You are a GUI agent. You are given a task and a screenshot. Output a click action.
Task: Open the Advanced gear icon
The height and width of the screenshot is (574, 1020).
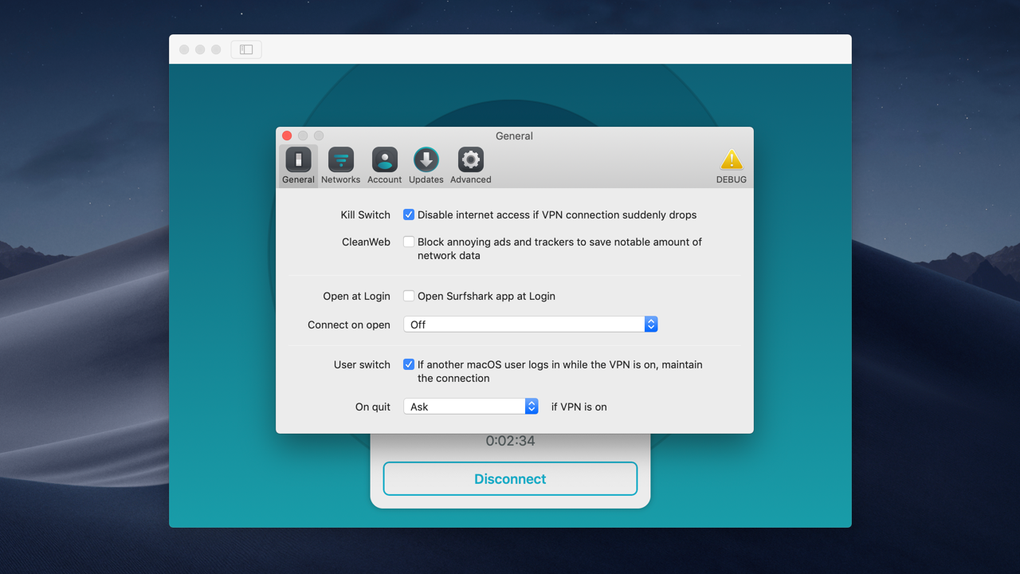(470, 165)
